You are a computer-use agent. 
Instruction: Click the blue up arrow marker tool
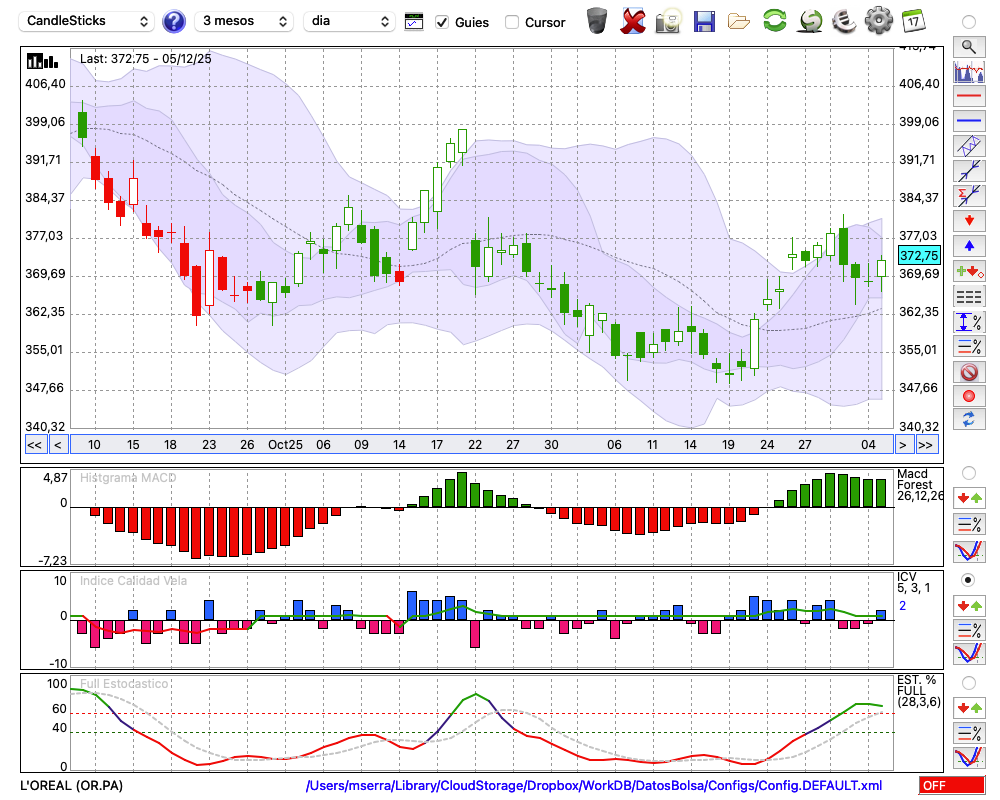point(968,246)
